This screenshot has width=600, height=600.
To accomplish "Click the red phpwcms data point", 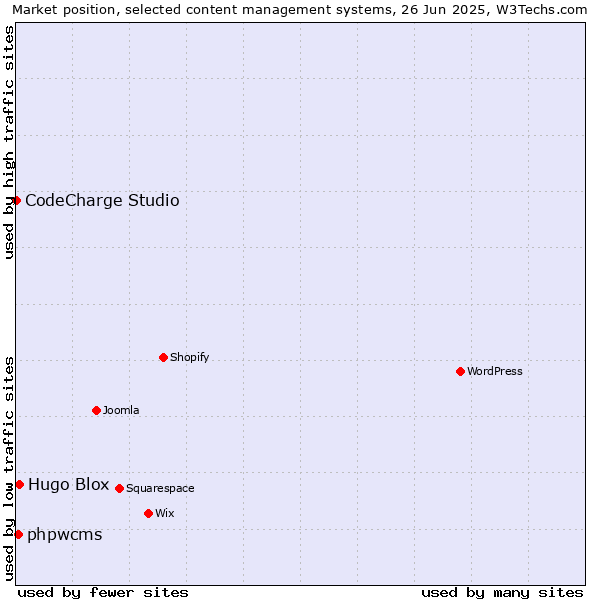I will [x=19, y=534].
